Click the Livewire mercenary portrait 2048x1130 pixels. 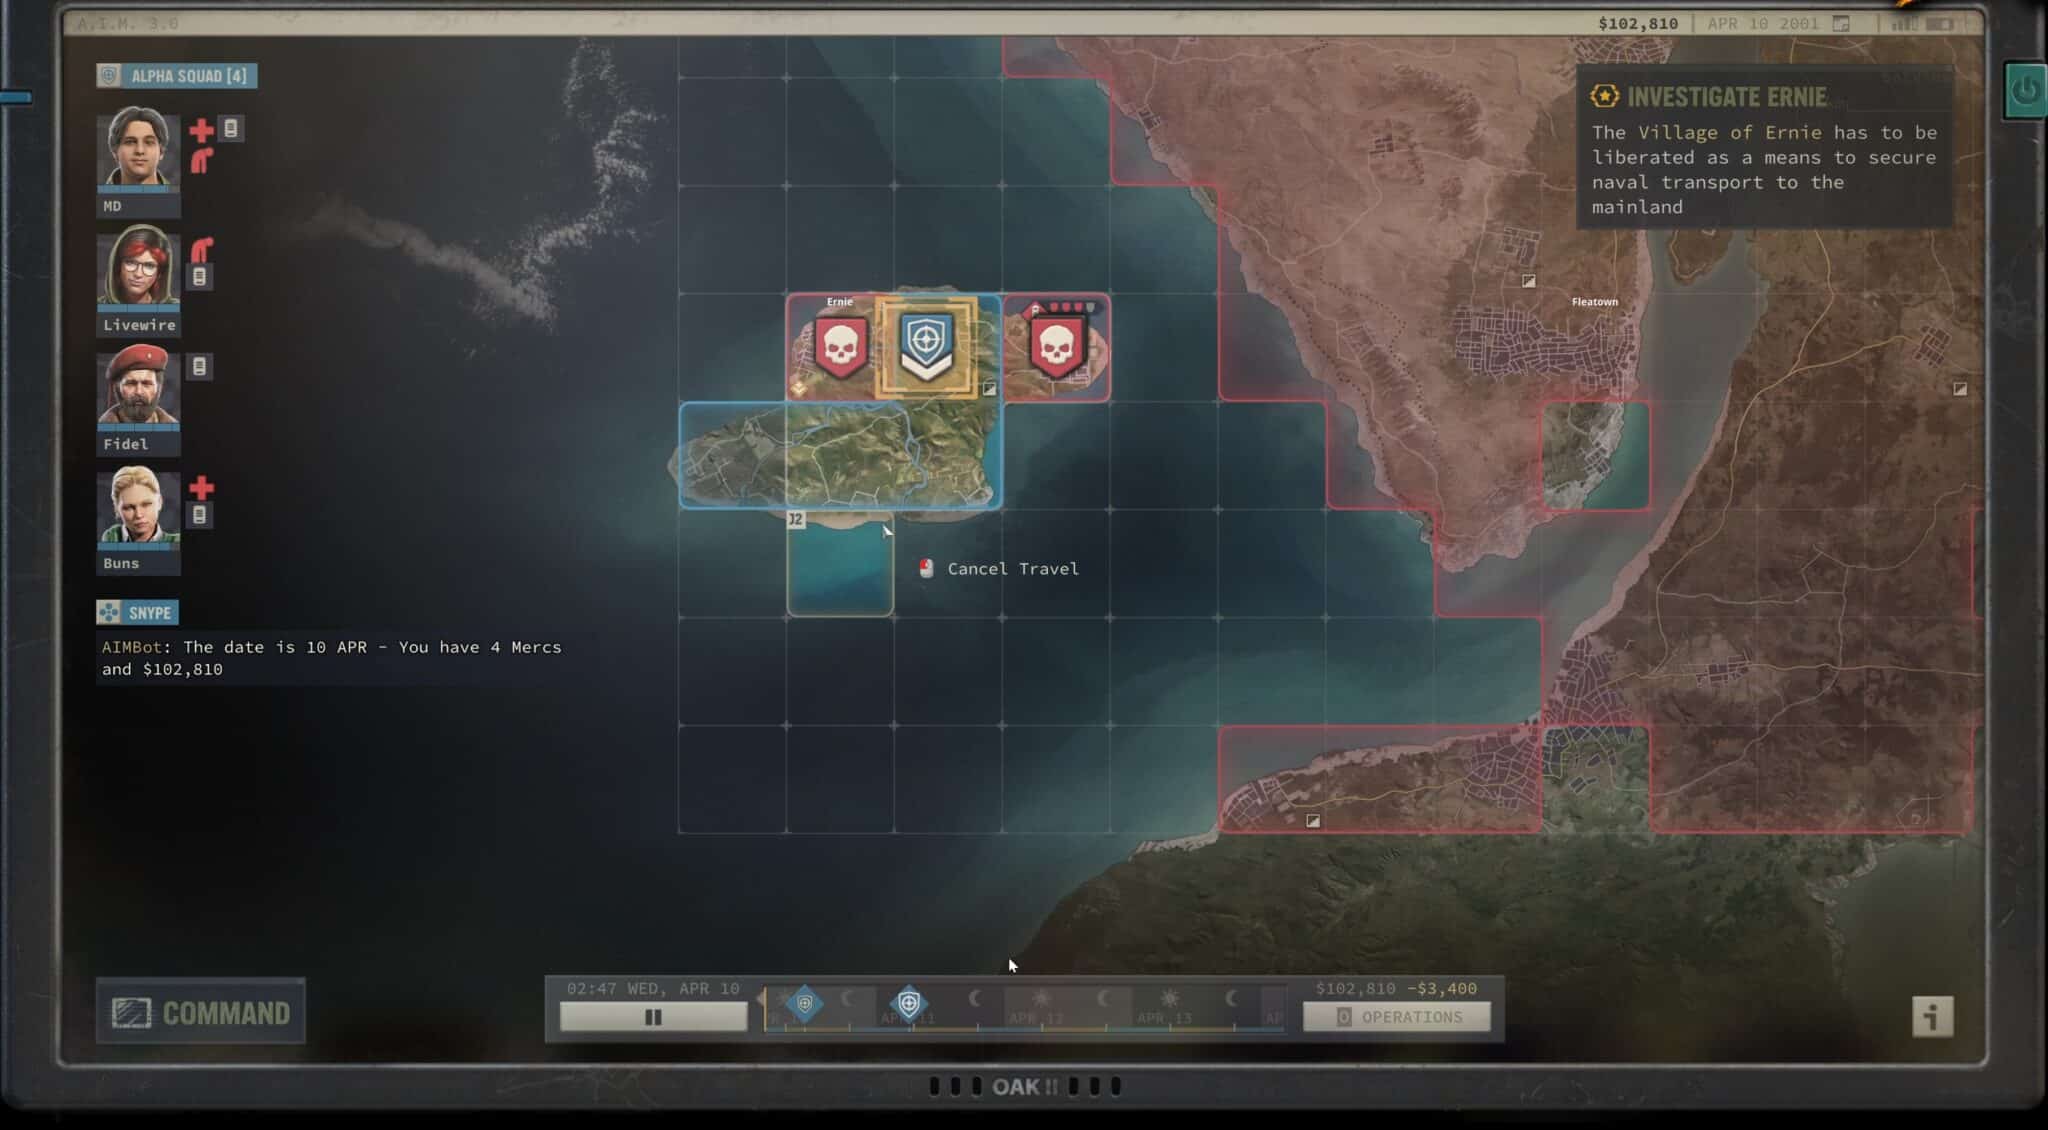tap(141, 273)
